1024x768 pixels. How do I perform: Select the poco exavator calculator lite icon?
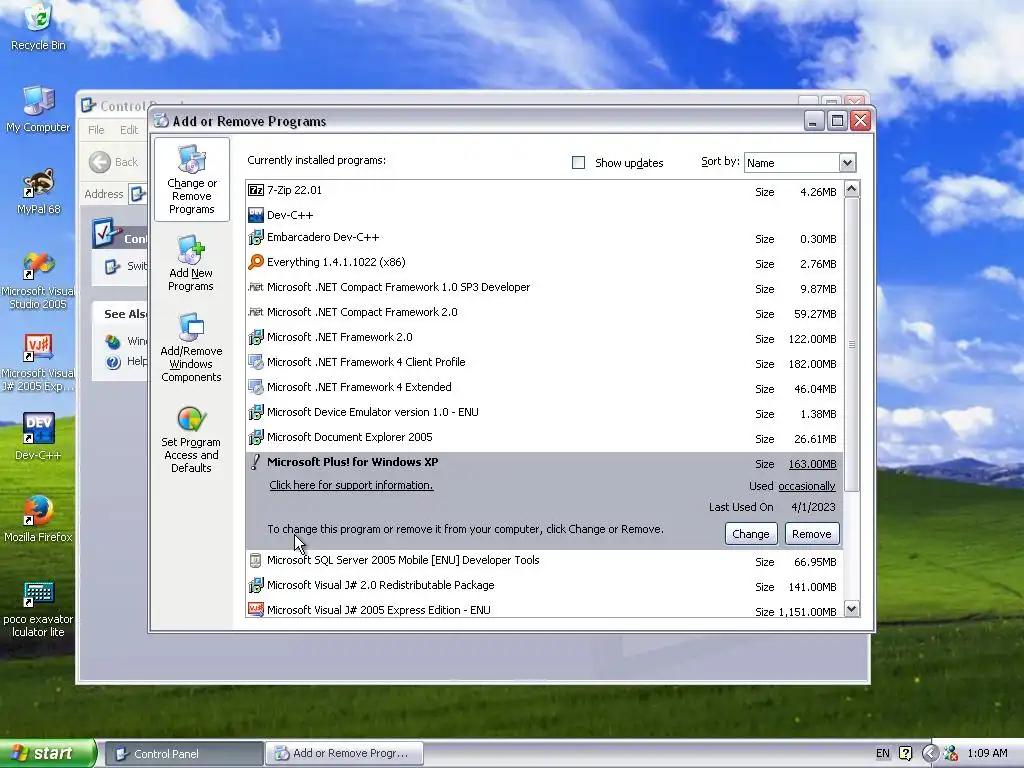point(38,609)
